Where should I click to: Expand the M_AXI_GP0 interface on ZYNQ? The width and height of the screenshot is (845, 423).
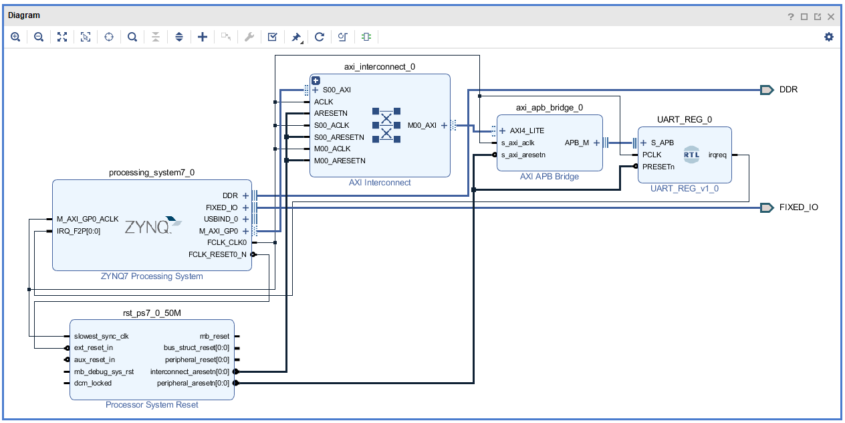(x=245, y=231)
